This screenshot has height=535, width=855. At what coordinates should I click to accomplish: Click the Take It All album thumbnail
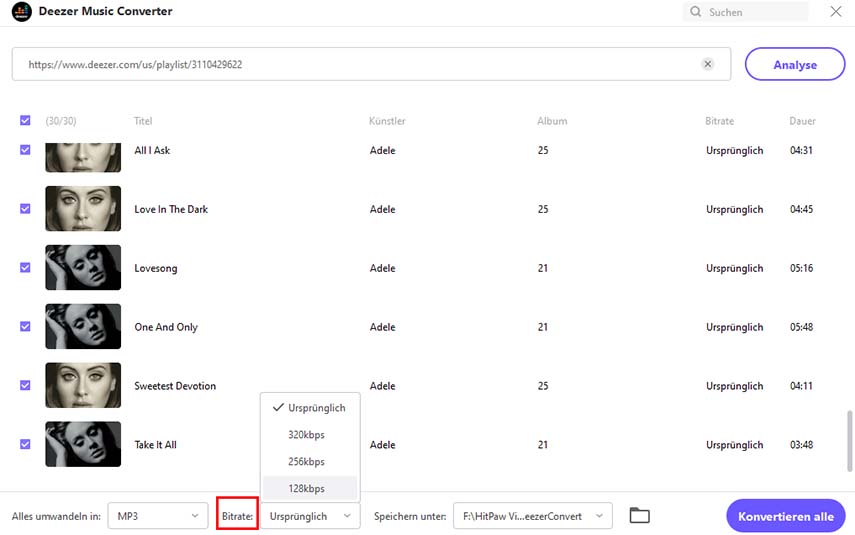click(x=83, y=444)
